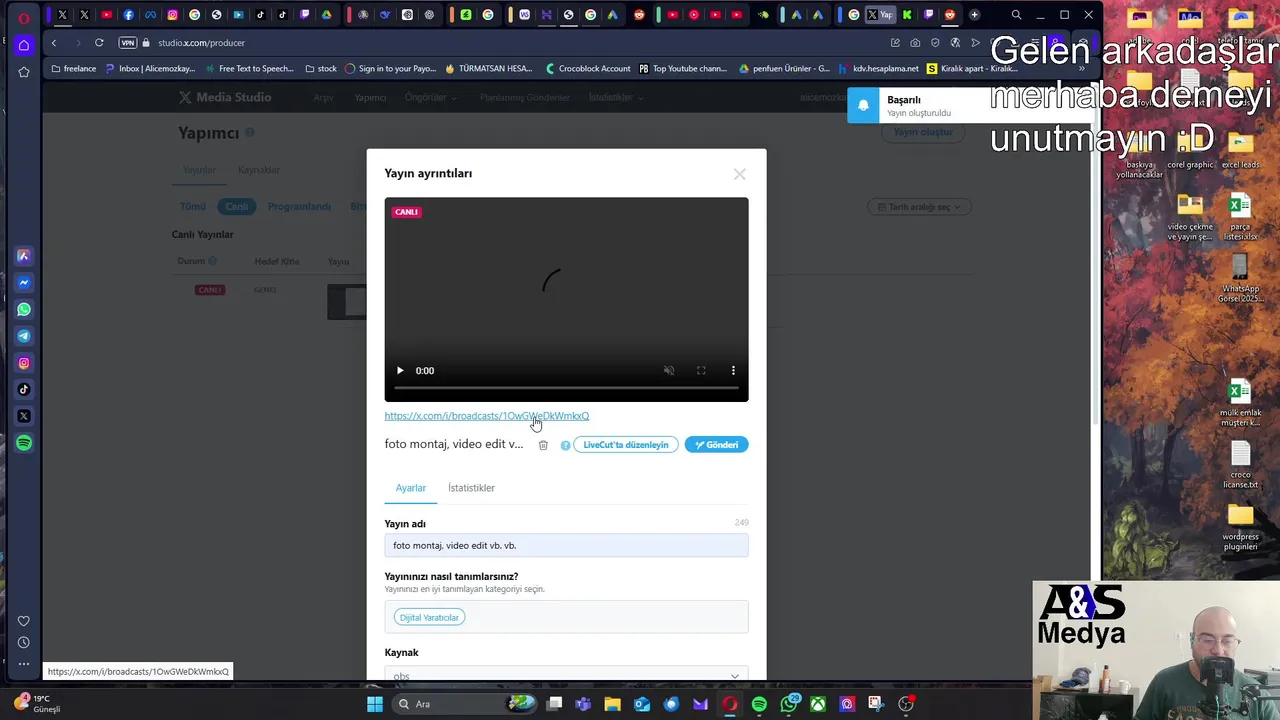Open Spotify in Opera sidebar
The image size is (1280, 720).
(24, 443)
